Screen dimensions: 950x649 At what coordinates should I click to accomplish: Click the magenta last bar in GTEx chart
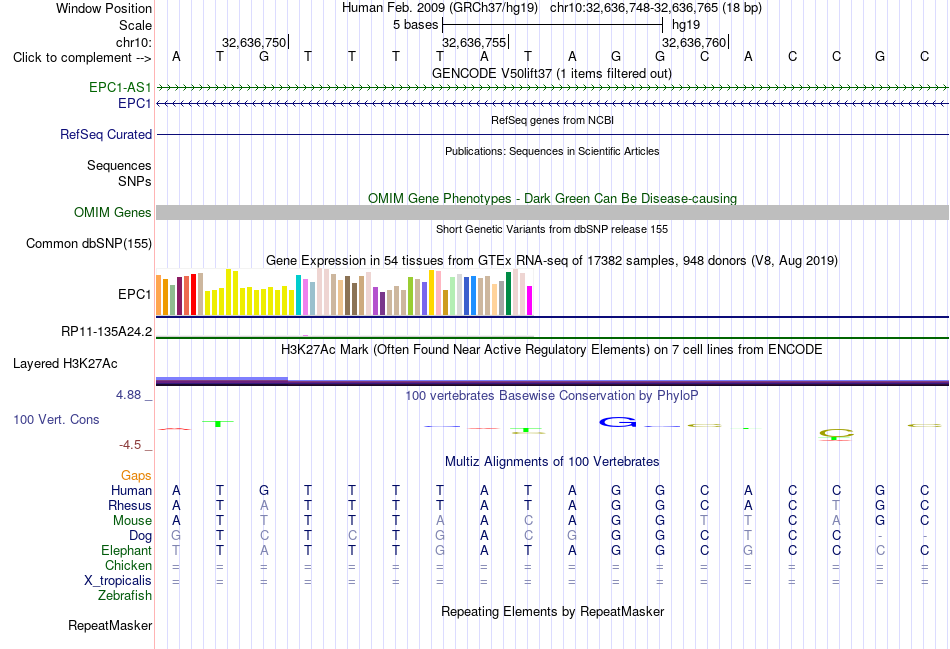530,301
